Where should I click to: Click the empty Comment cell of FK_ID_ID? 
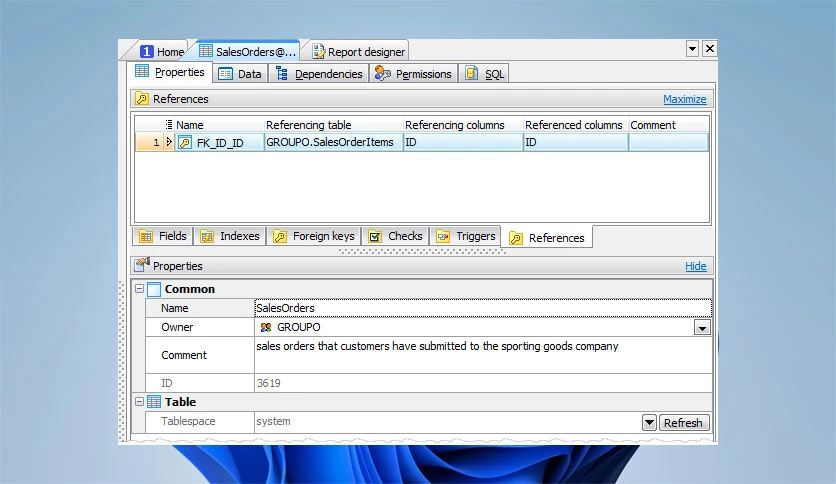point(669,142)
